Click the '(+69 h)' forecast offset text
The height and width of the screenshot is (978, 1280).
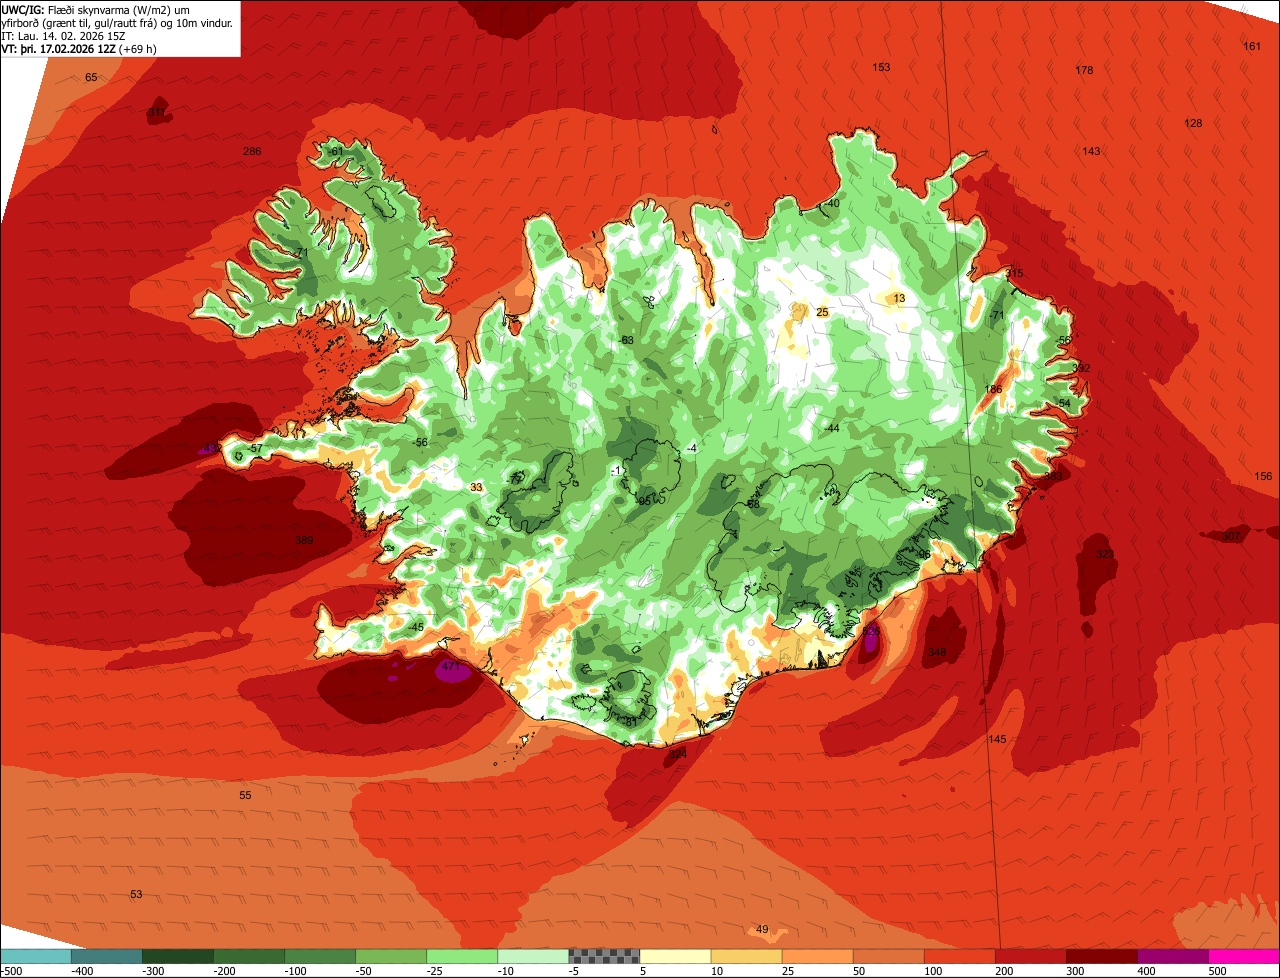tap(138, 48)
